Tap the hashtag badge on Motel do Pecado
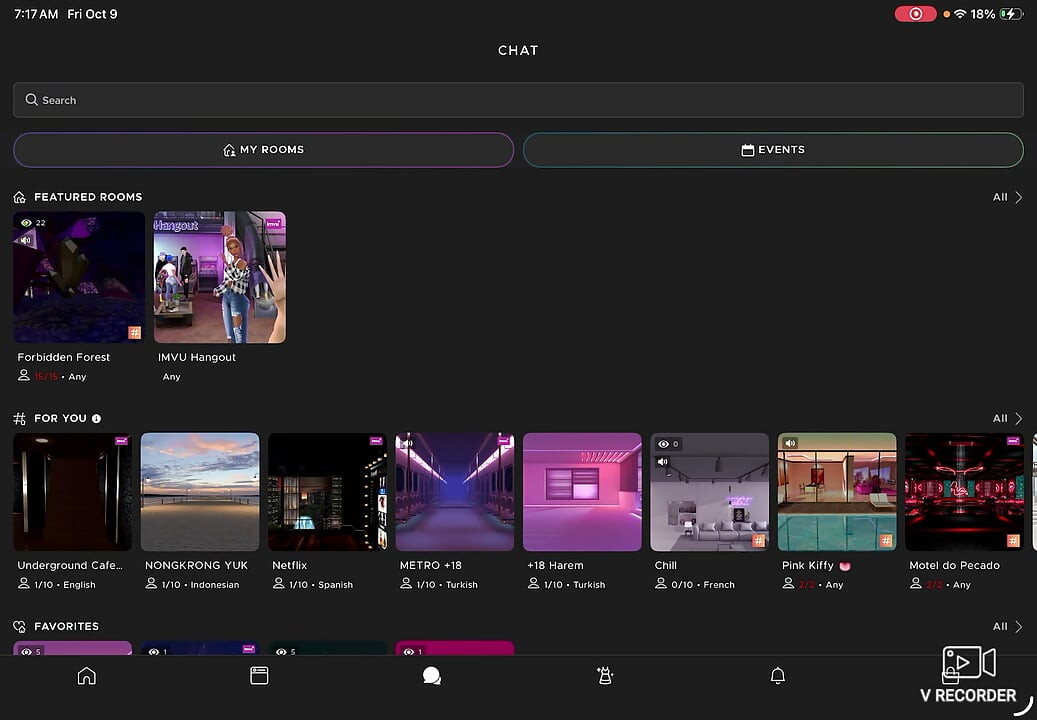Image resolution: width=1037 pixels, height=720 pixels. [1013, 541]
